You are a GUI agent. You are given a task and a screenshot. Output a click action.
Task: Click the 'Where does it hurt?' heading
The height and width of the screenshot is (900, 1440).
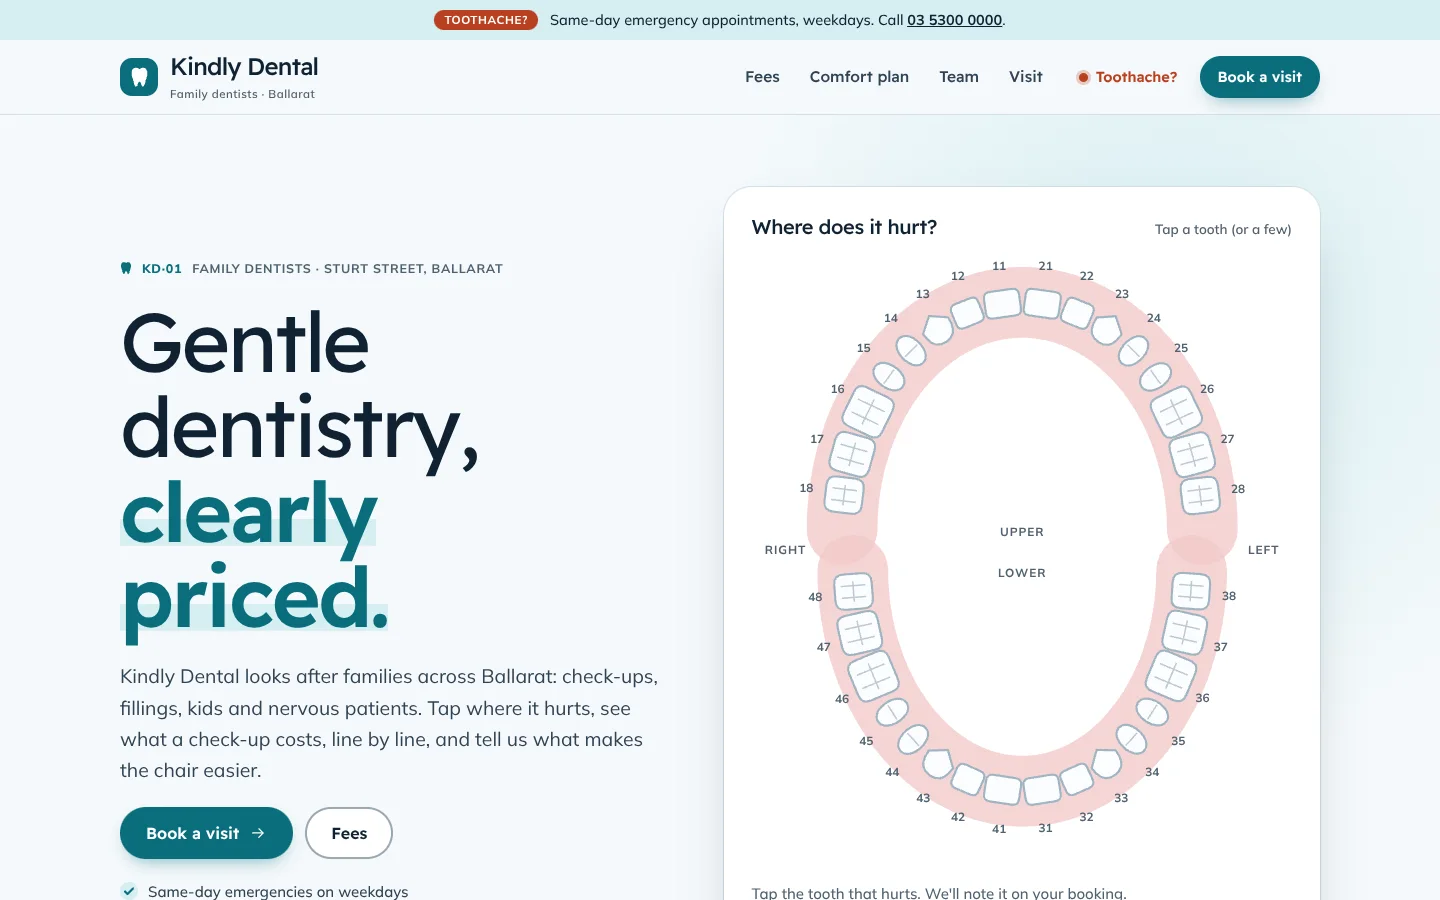(x=844, y=227)
